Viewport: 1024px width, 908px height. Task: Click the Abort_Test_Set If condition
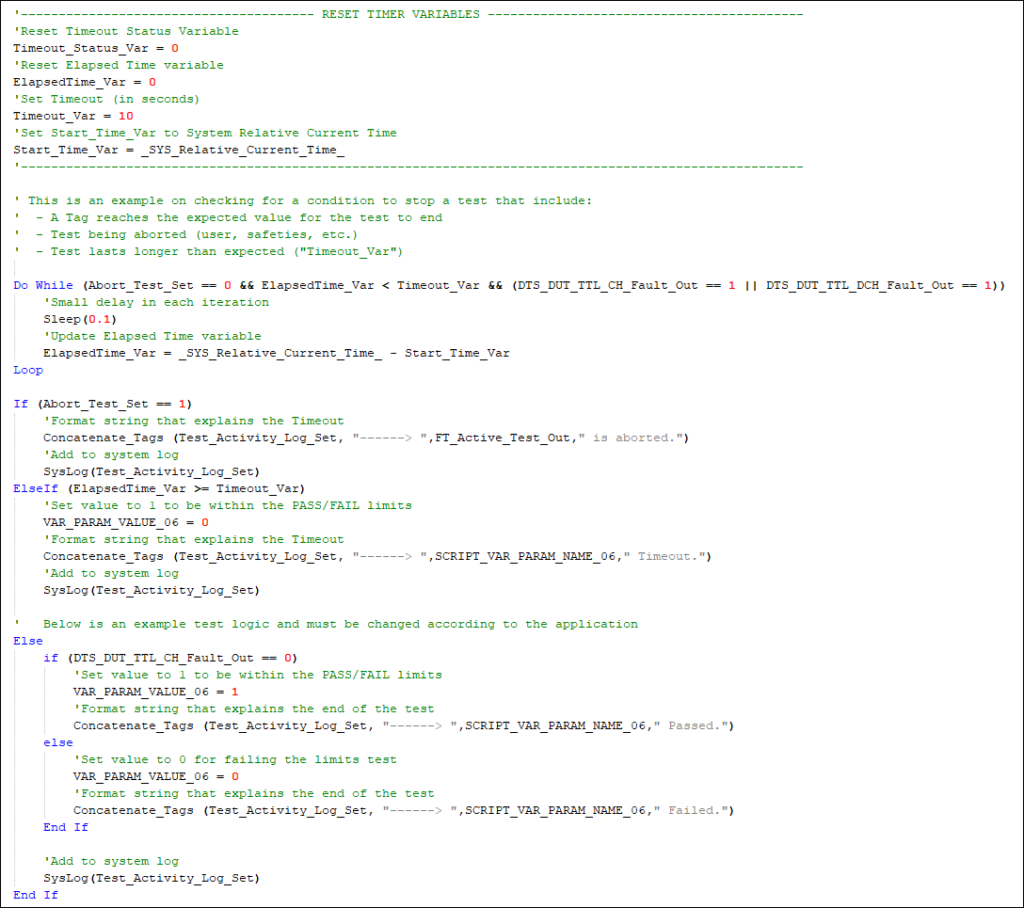click(90, 404)
